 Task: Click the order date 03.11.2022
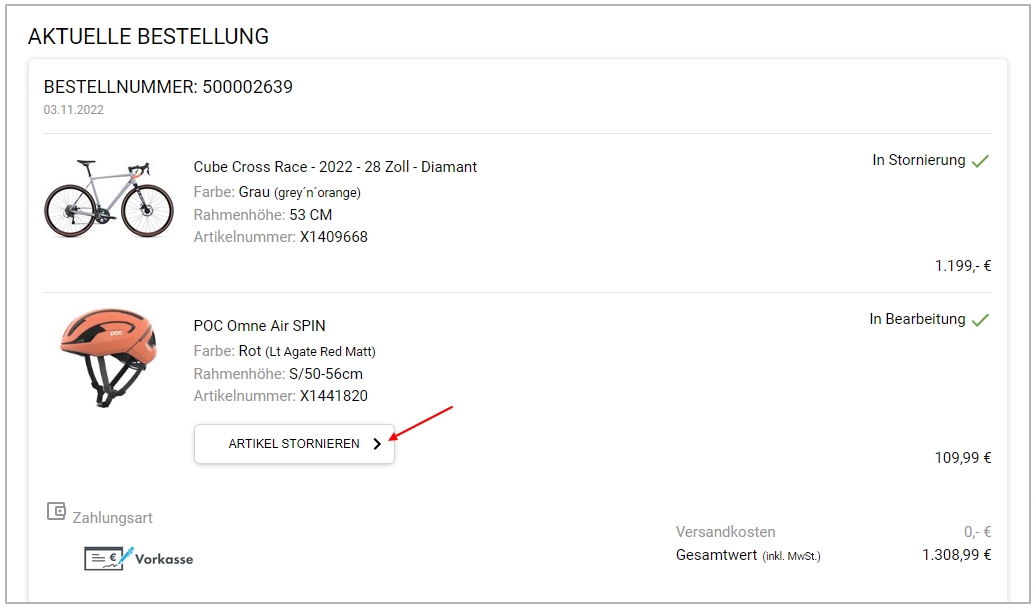73,110
